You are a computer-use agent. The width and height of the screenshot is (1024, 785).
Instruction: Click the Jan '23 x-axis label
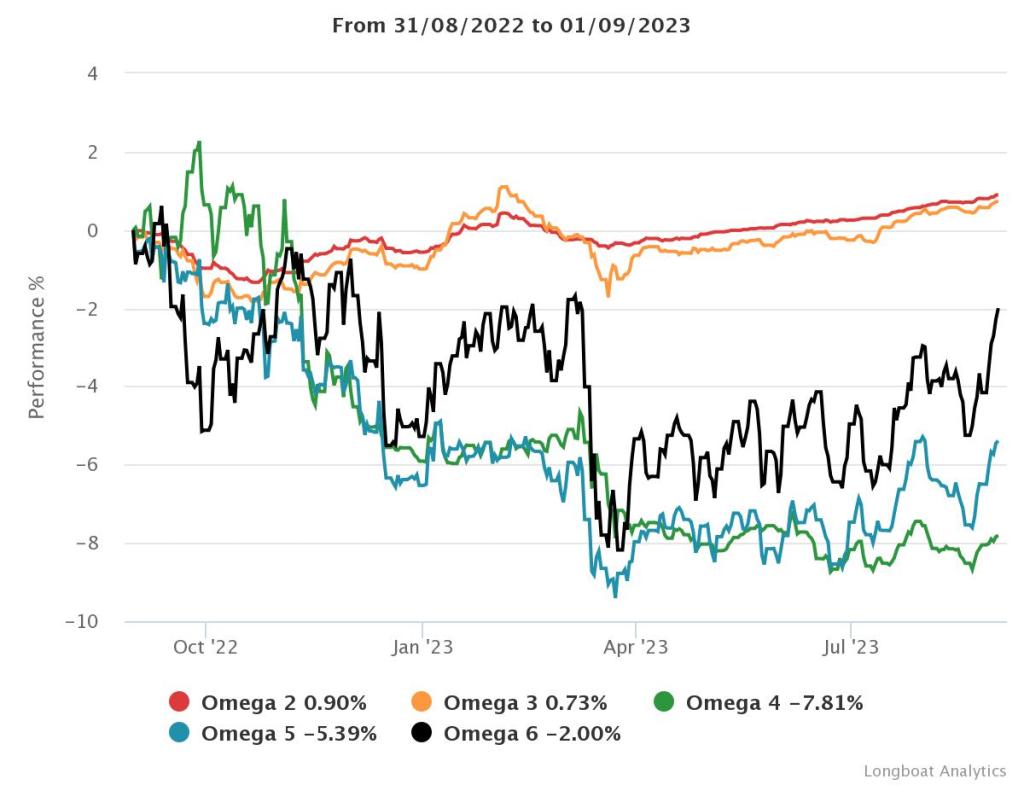pyautogui.click(x=423, y=648)
